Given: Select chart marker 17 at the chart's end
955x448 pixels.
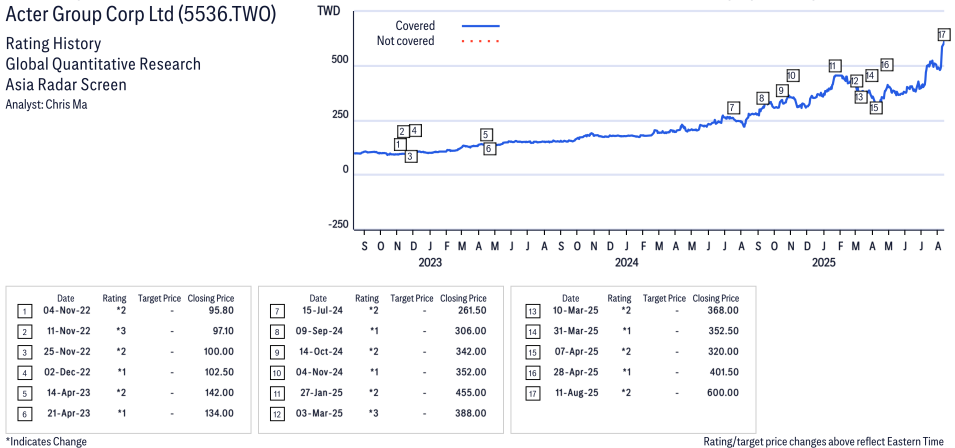Looking at the screenshot, I should point(942,35).
